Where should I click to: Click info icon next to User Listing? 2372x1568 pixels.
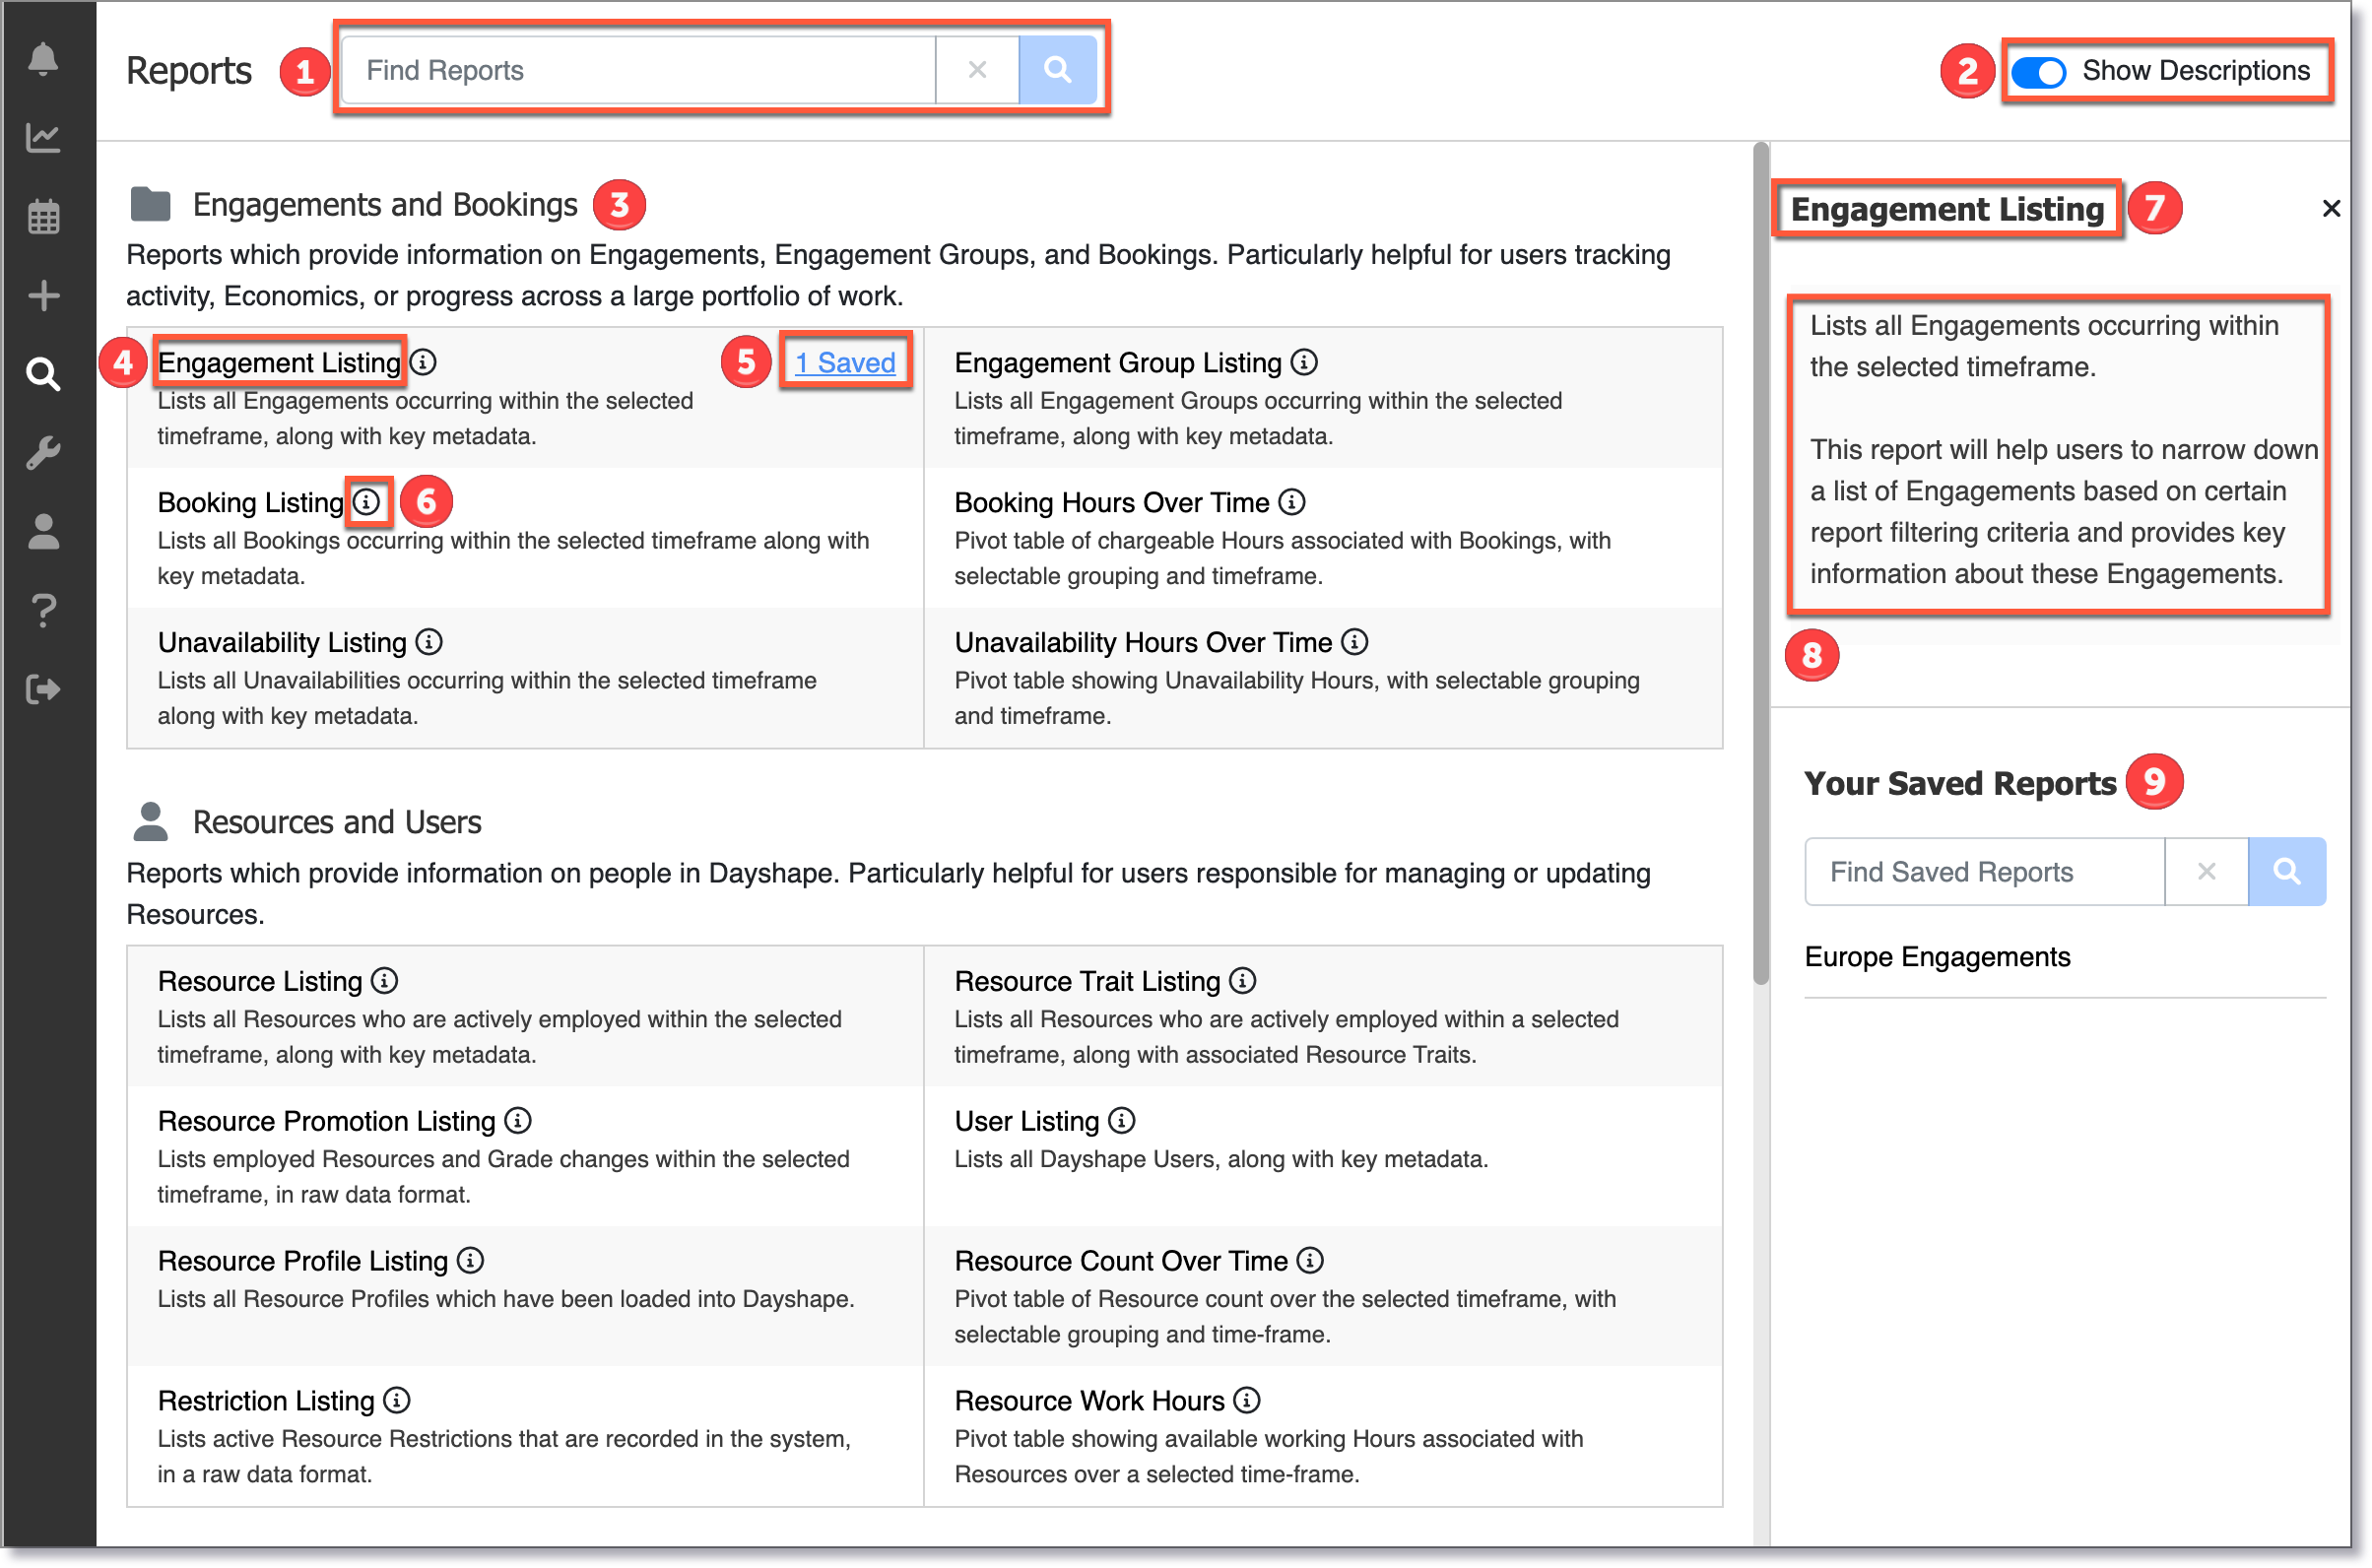(1122, 1121)
